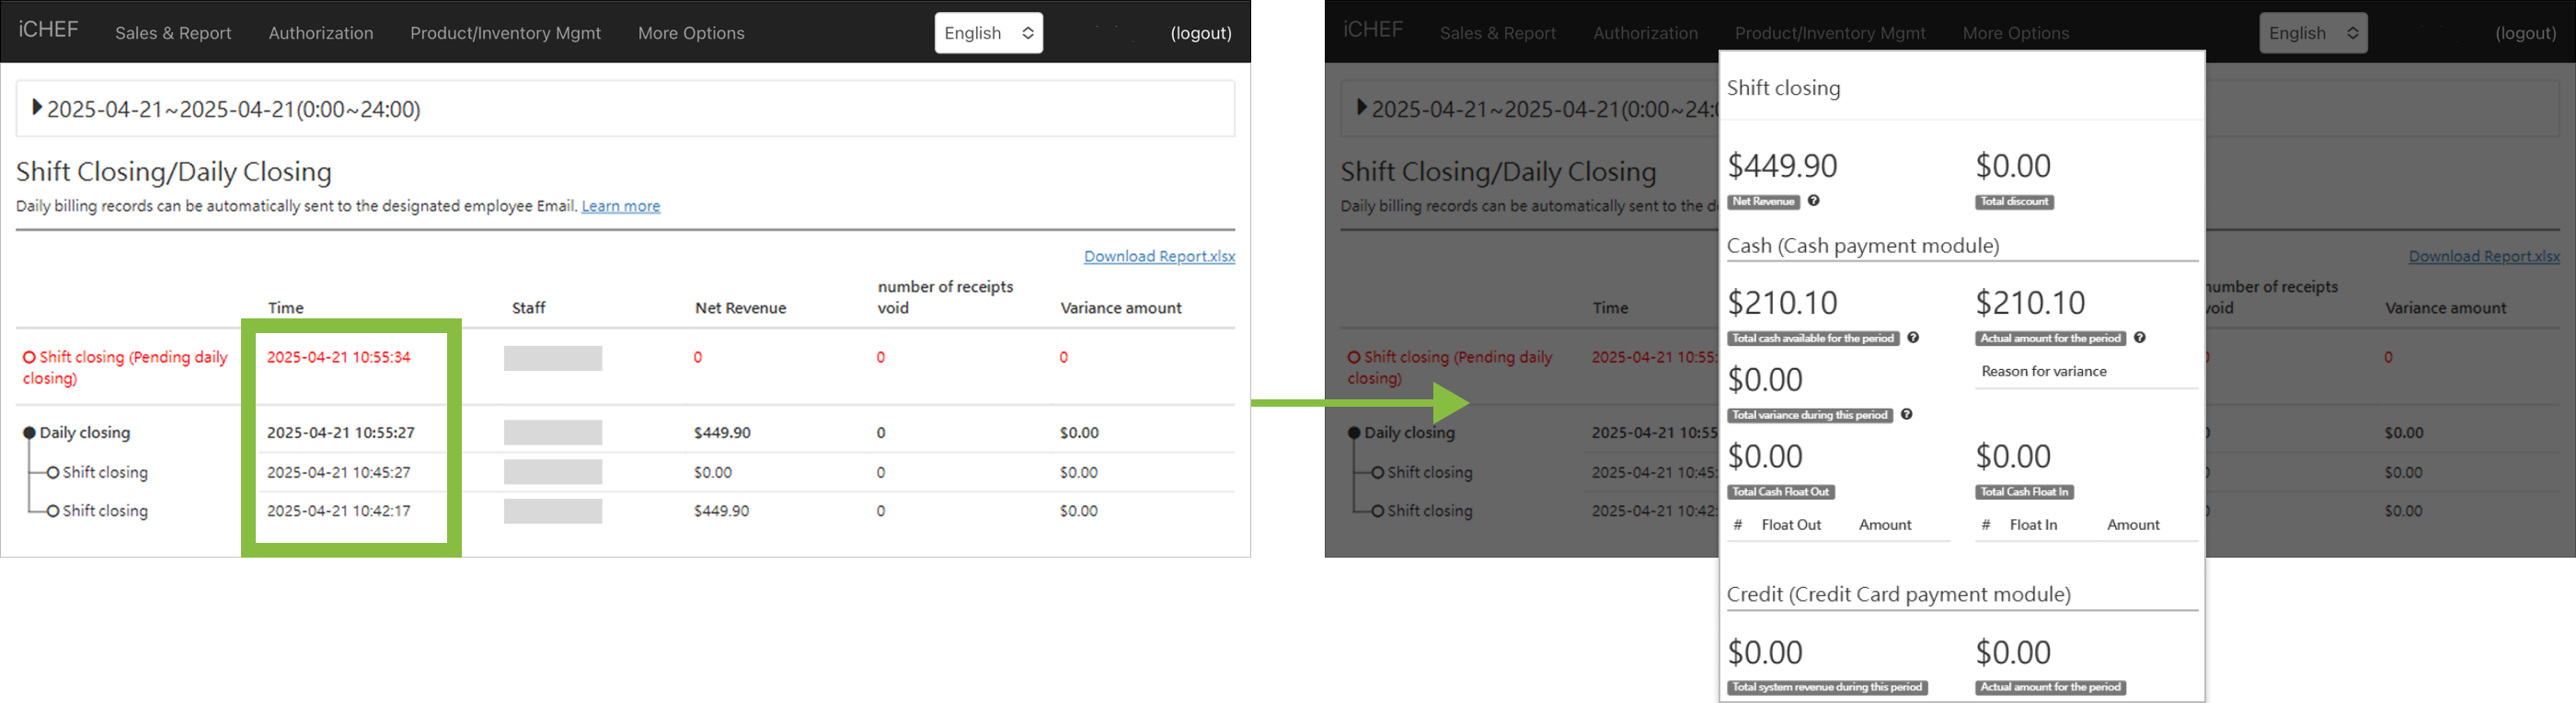Open the English language dropdown on undimmed page
The height and width of the screenshot is (703, 2576).
point(988,33)
